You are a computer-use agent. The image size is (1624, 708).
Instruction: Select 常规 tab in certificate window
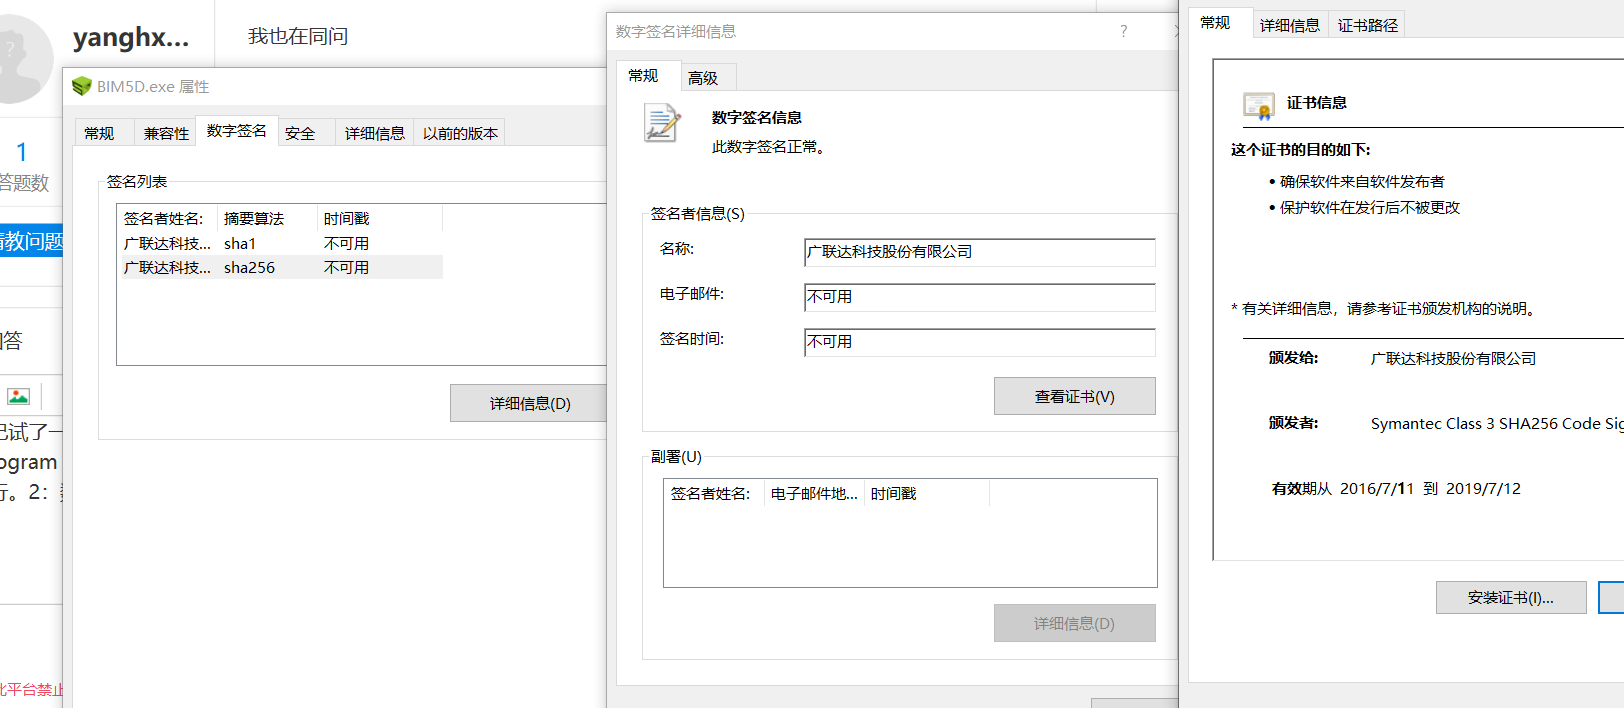tap(1215, 22)
